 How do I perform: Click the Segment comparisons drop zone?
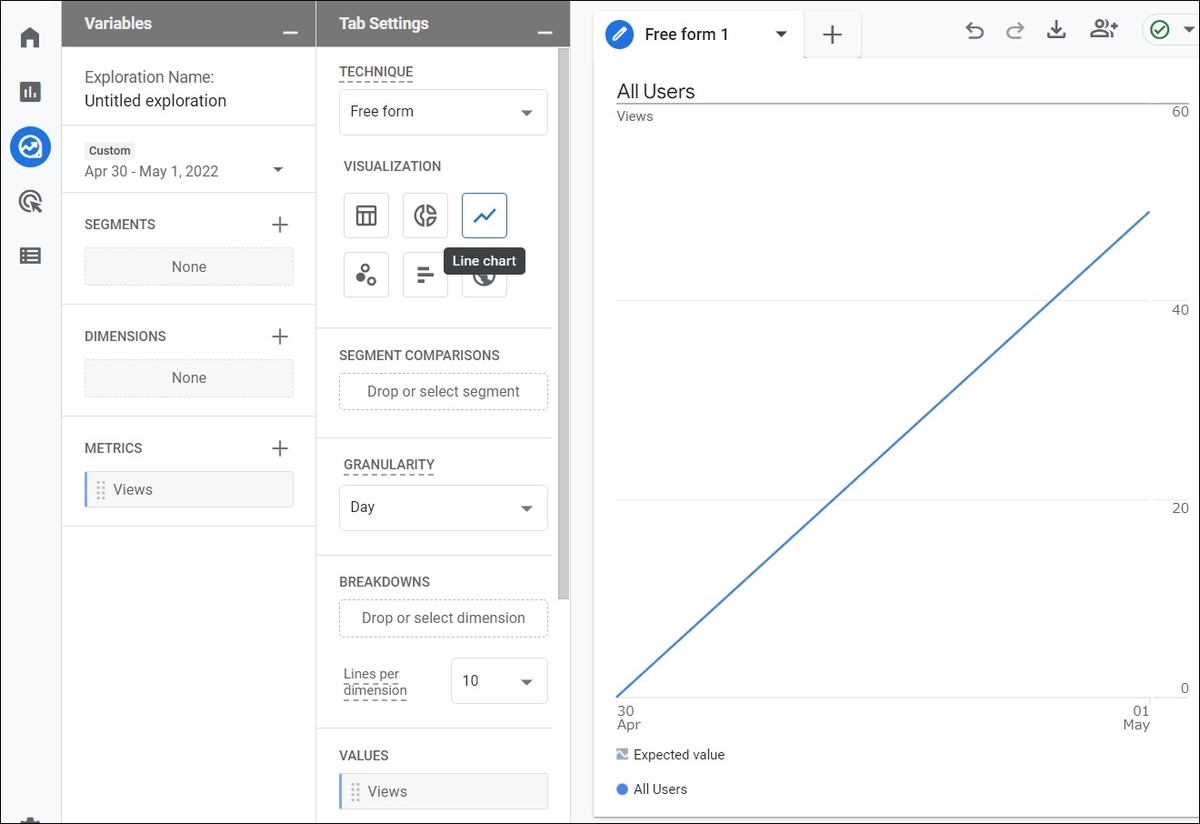tap(443, 392)
